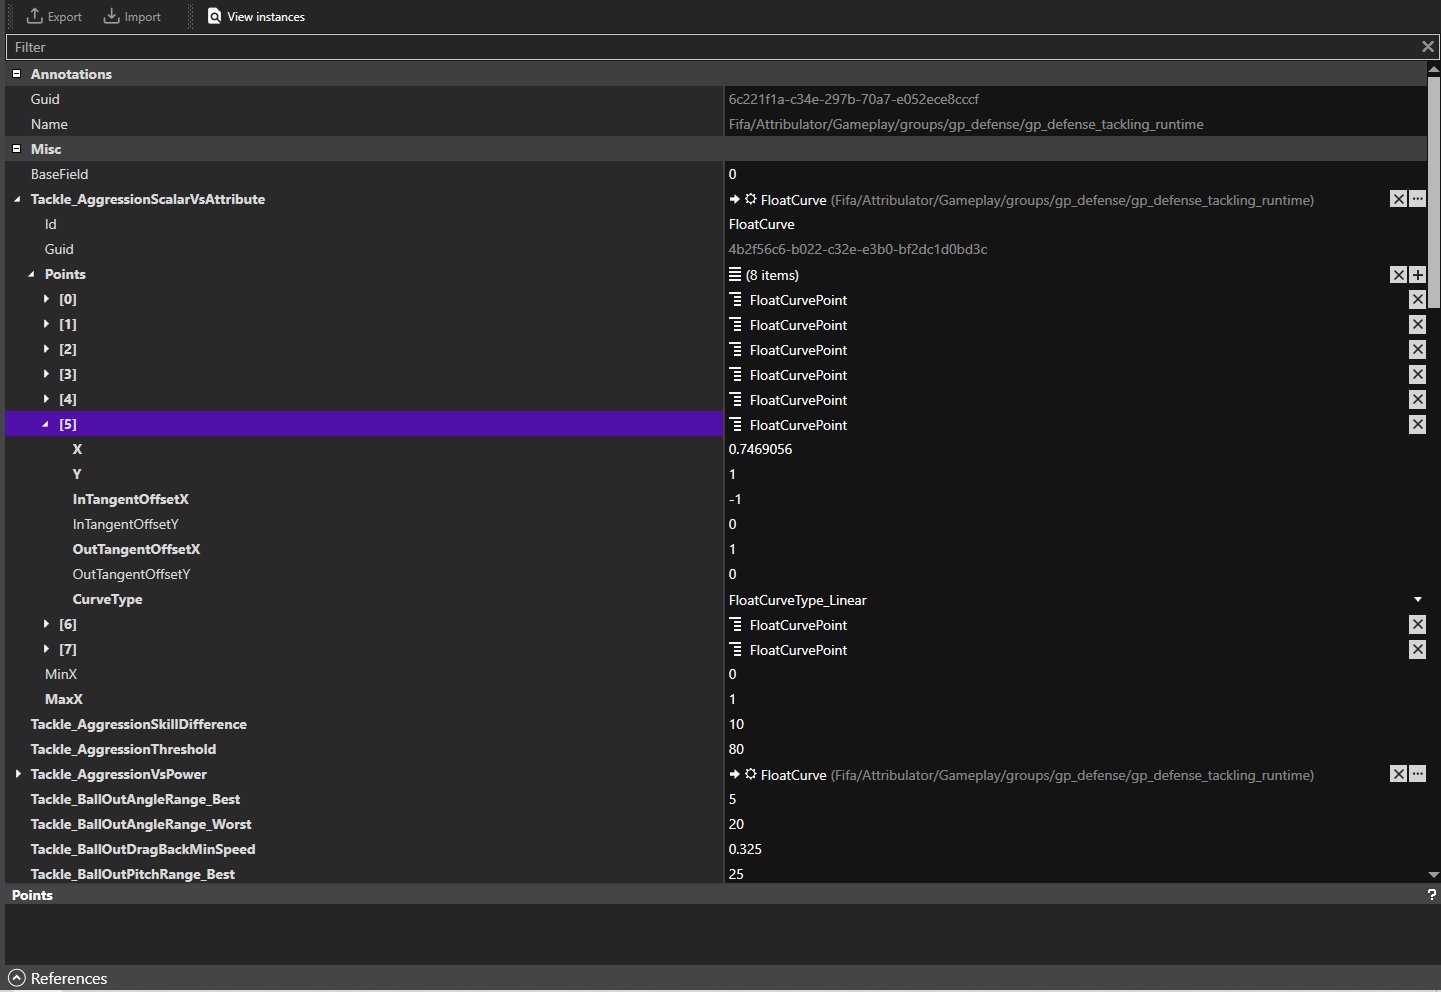Clear the Filter field using the X
1441x992 pixels.
click(x=1428, y=46)
